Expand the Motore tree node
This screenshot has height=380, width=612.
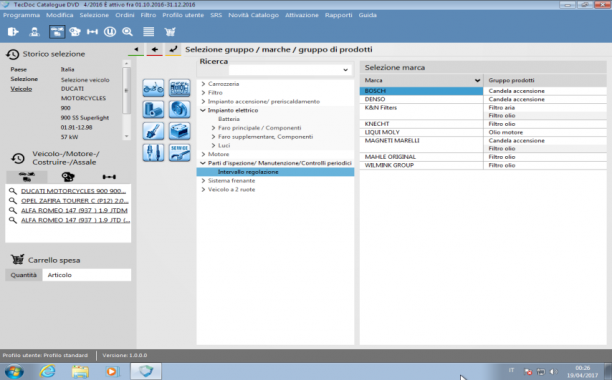tap(203, 154)
